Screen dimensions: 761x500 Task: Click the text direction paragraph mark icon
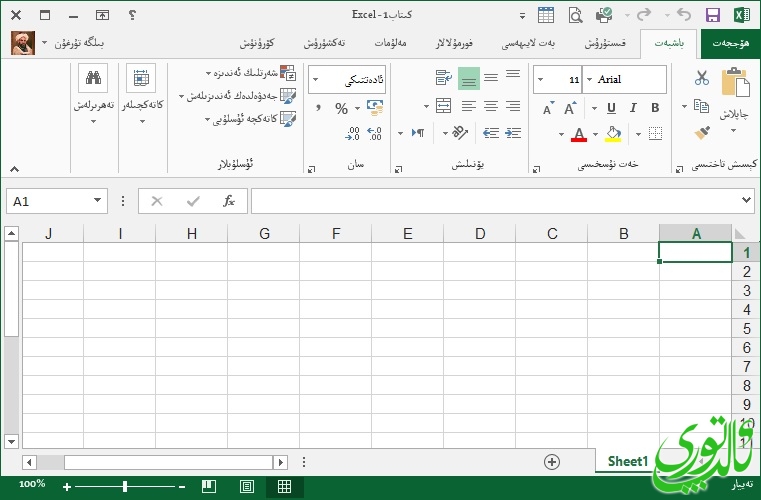[x=417, y=133]
